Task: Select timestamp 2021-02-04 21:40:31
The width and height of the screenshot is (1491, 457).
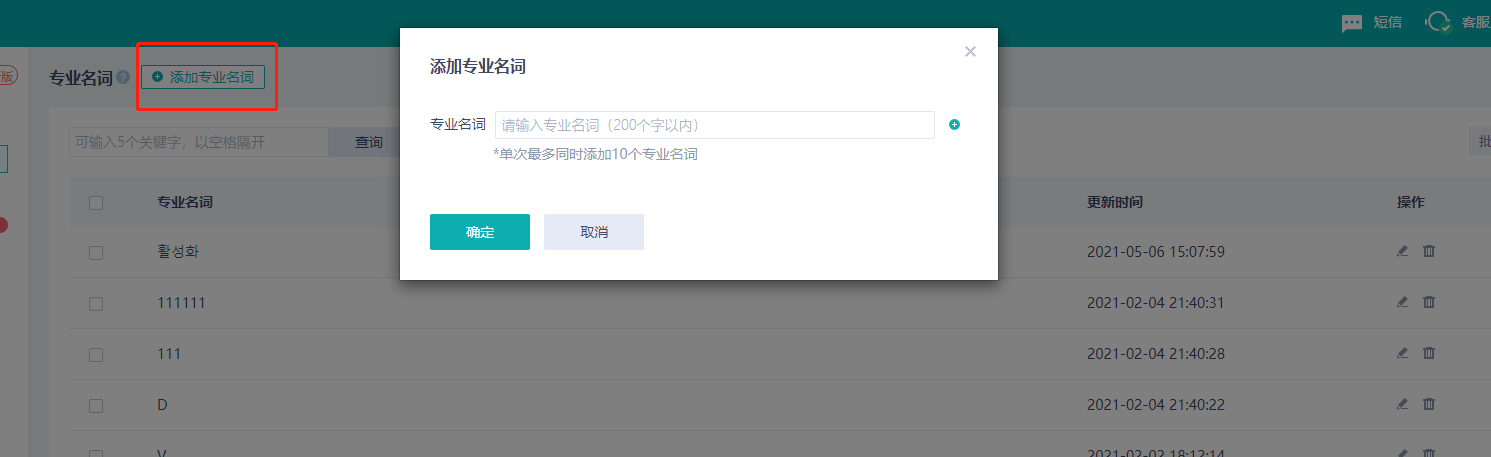Action: click(1156, 303)
